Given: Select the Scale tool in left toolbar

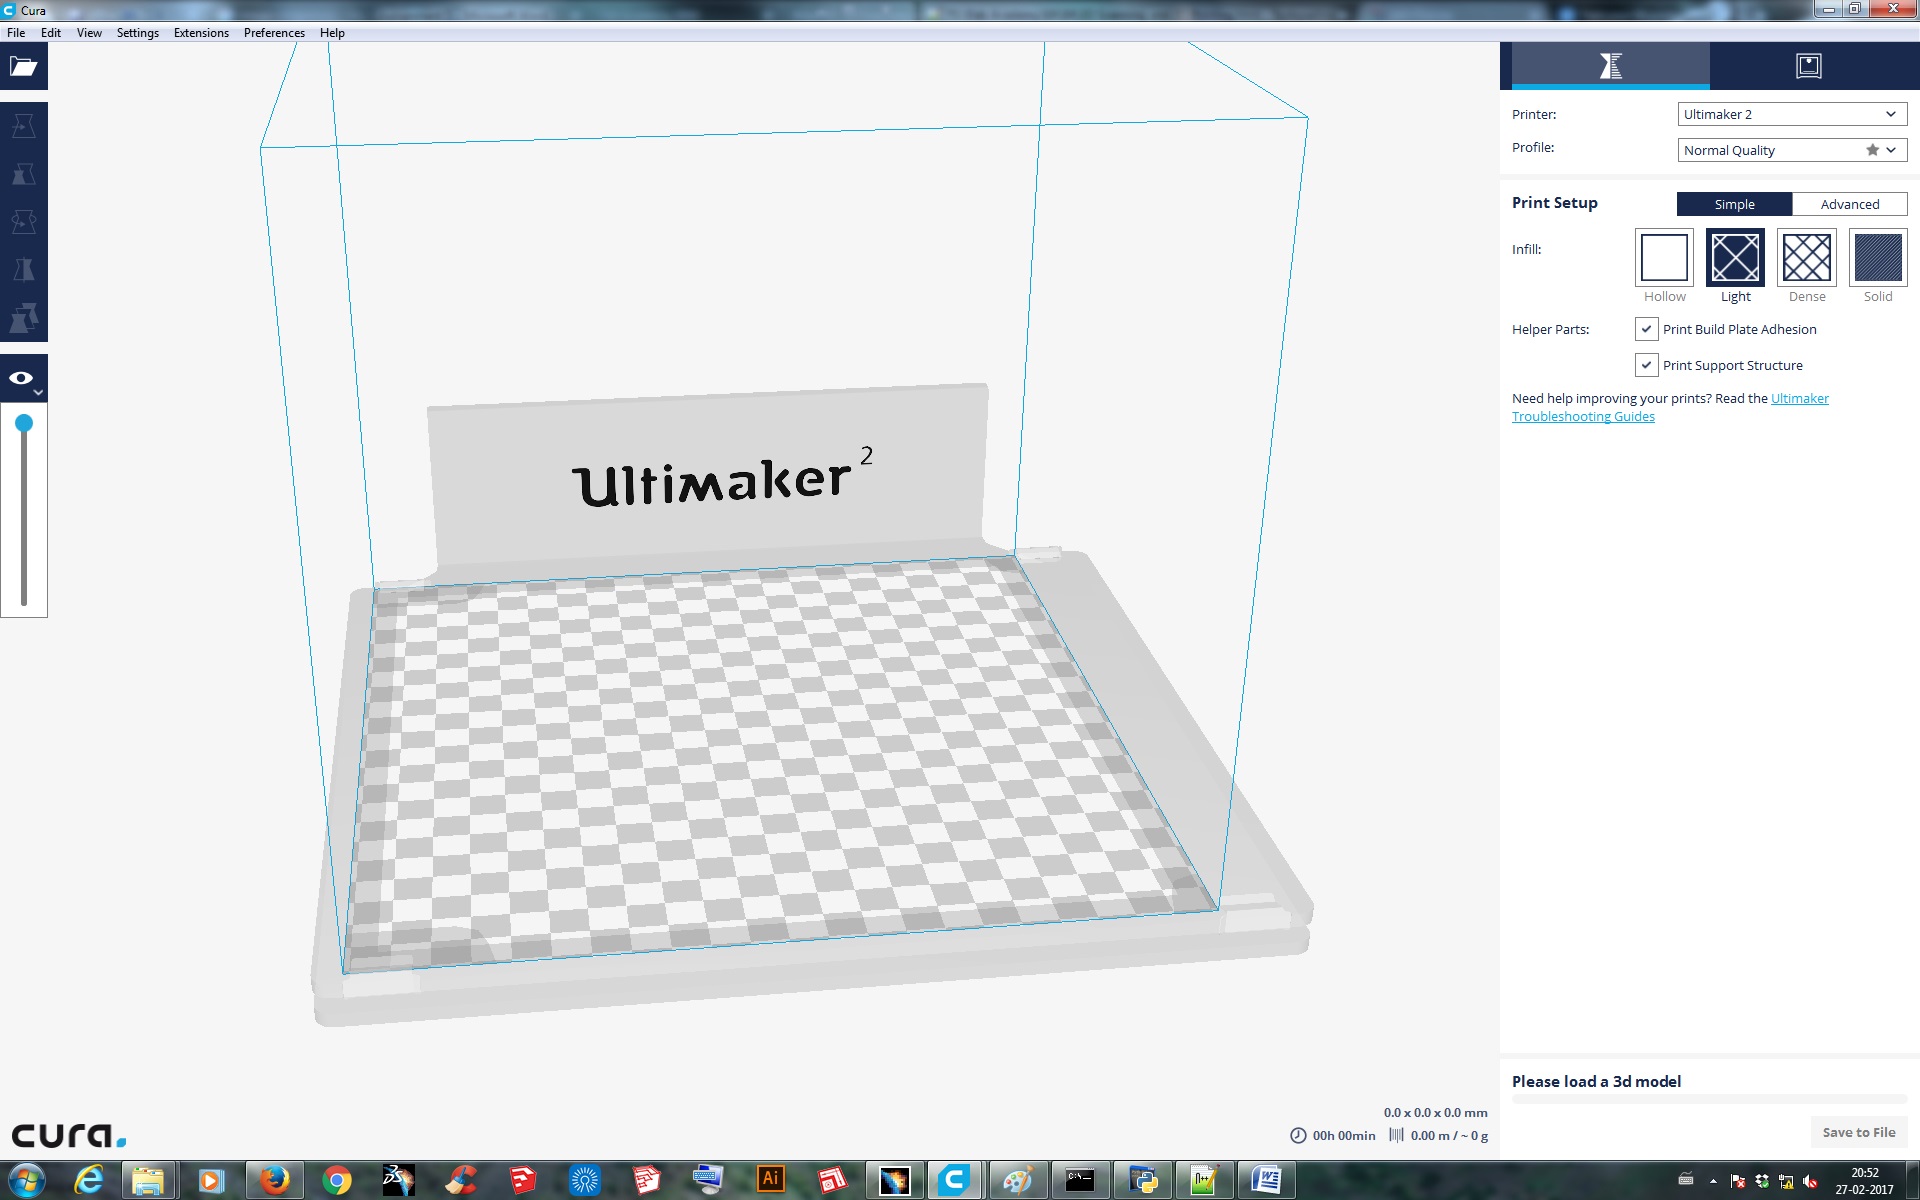Looking at the screenshot, I should (x=24, y=175).
